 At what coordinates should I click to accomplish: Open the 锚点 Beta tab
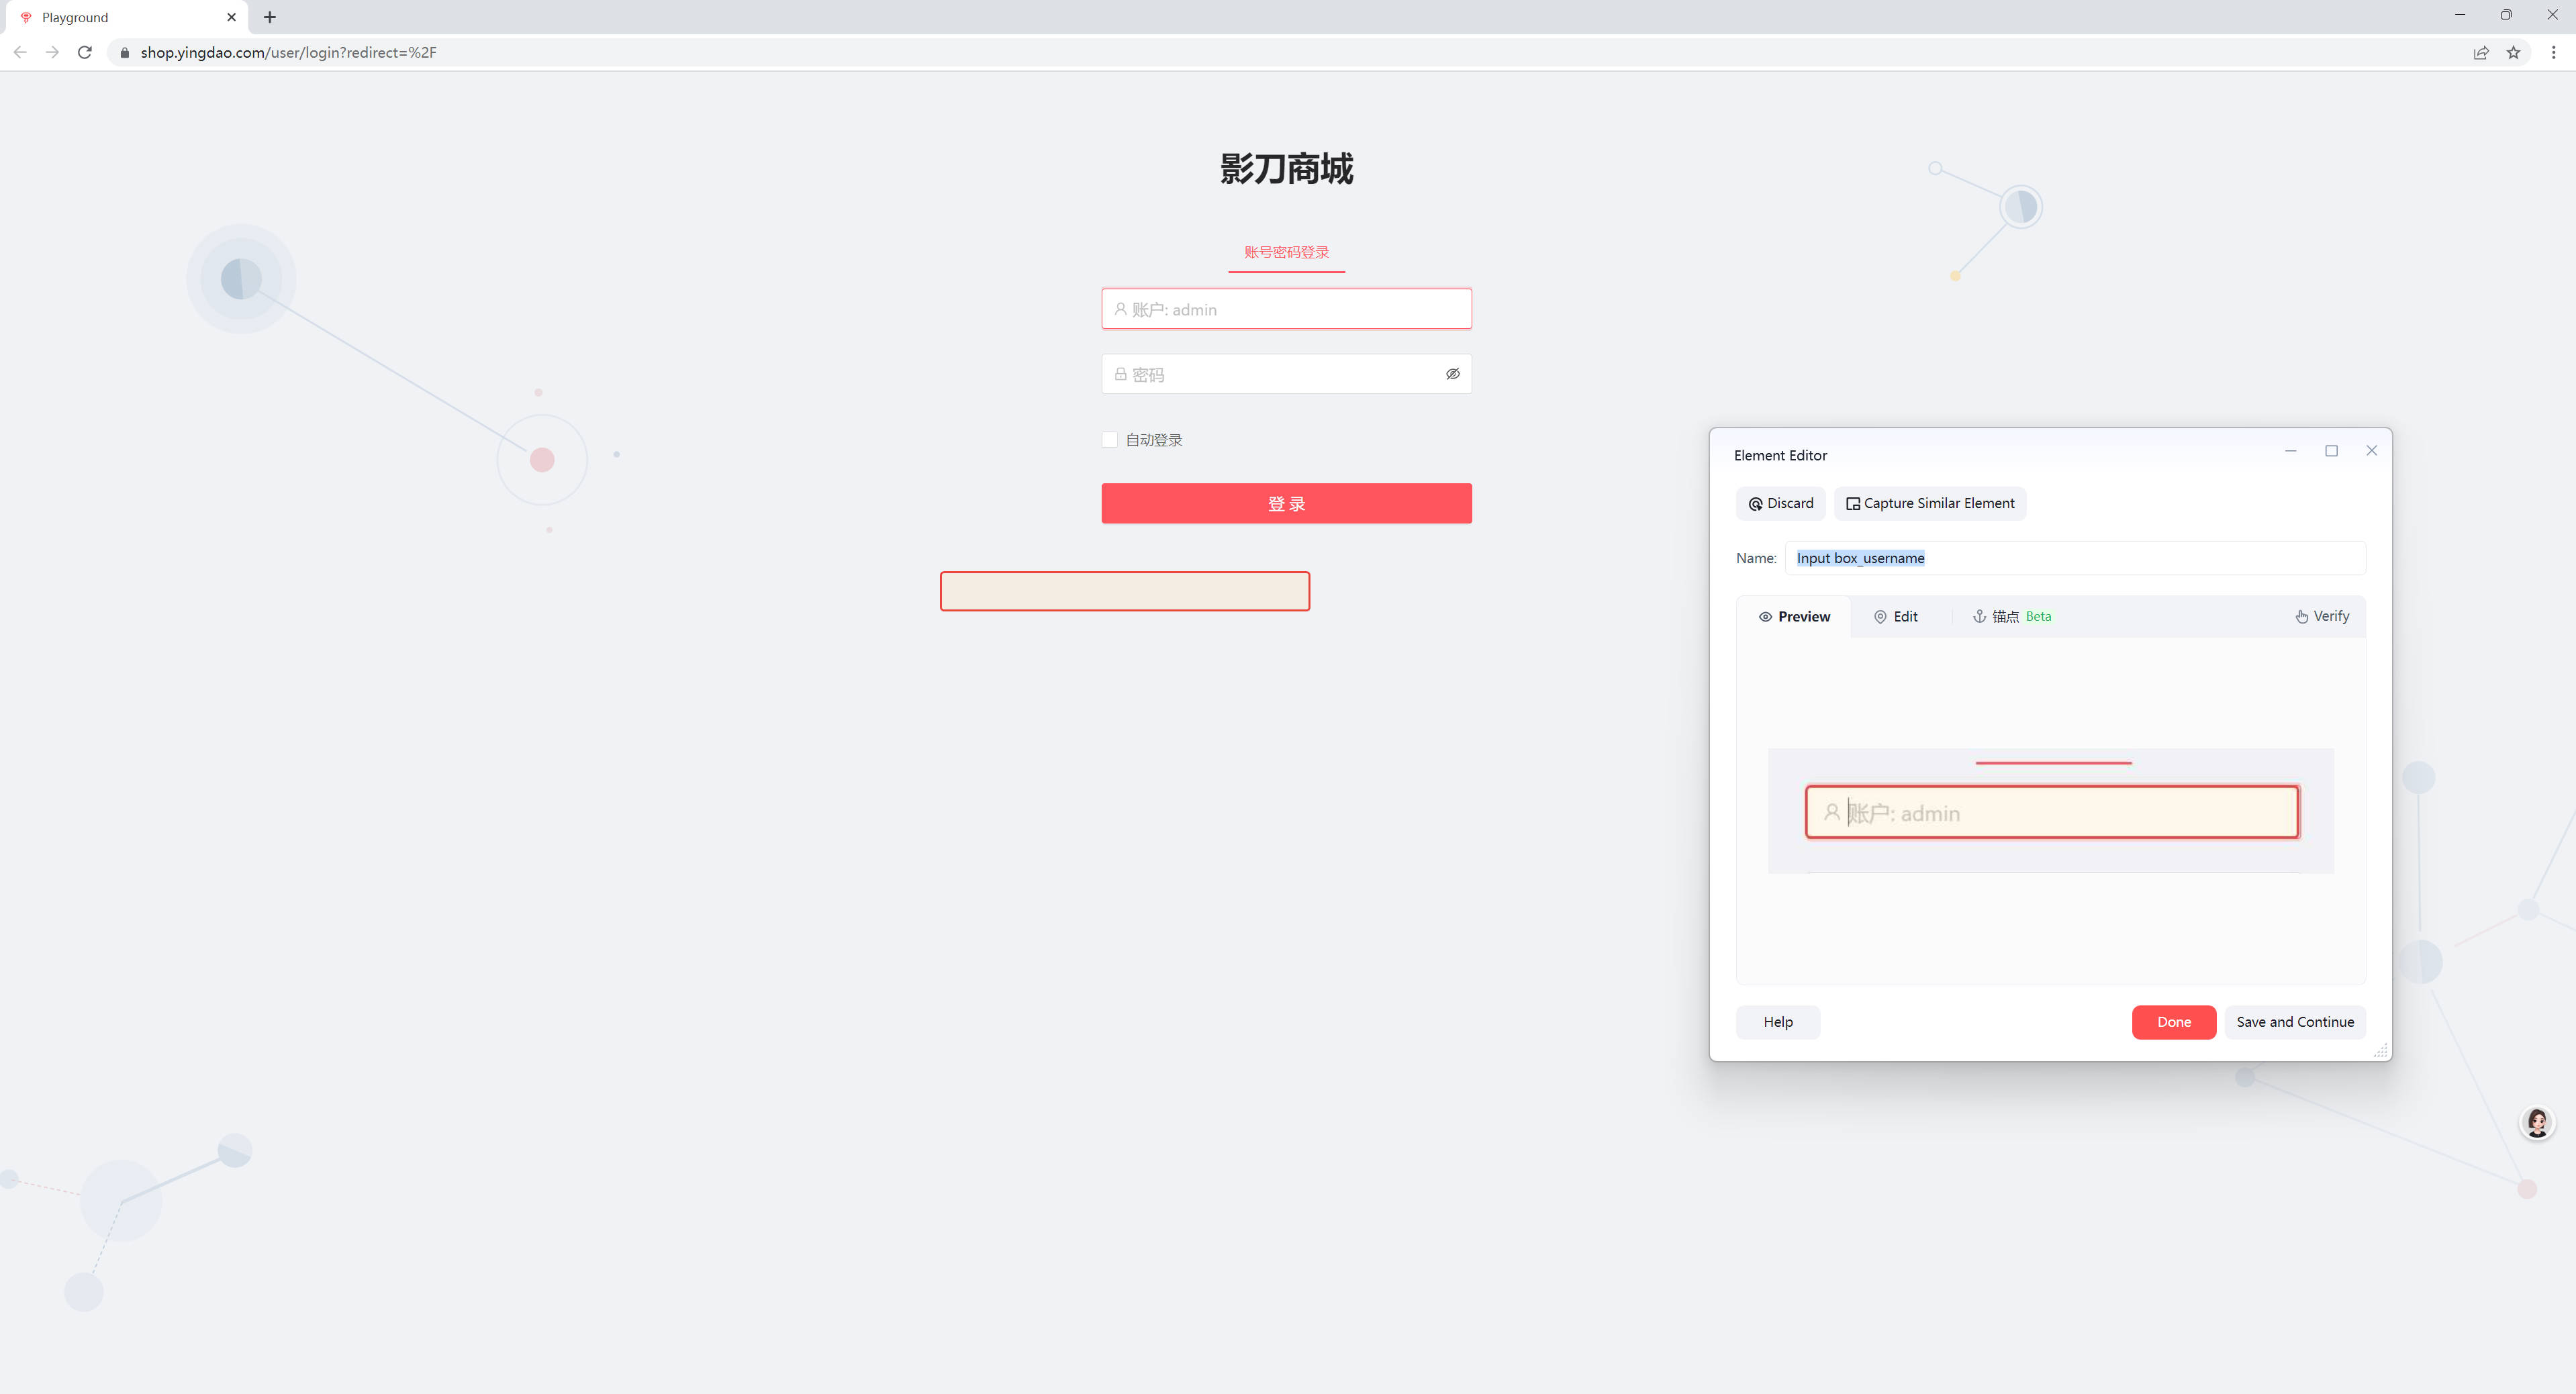point(2011,617)
